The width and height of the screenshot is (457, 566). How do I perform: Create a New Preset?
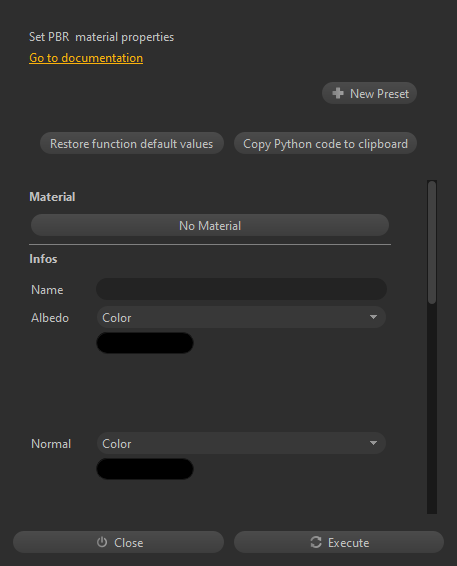click(369, 93)
